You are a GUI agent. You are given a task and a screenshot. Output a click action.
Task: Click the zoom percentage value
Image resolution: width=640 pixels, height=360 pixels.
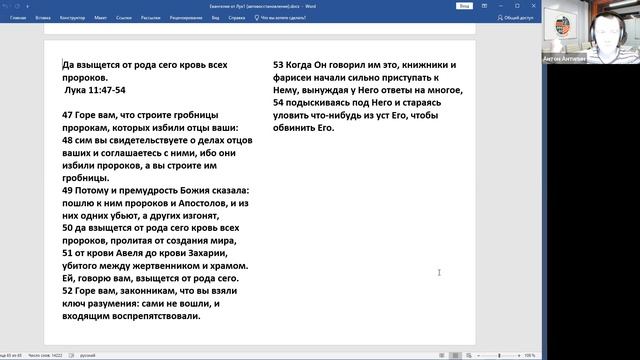530,356
